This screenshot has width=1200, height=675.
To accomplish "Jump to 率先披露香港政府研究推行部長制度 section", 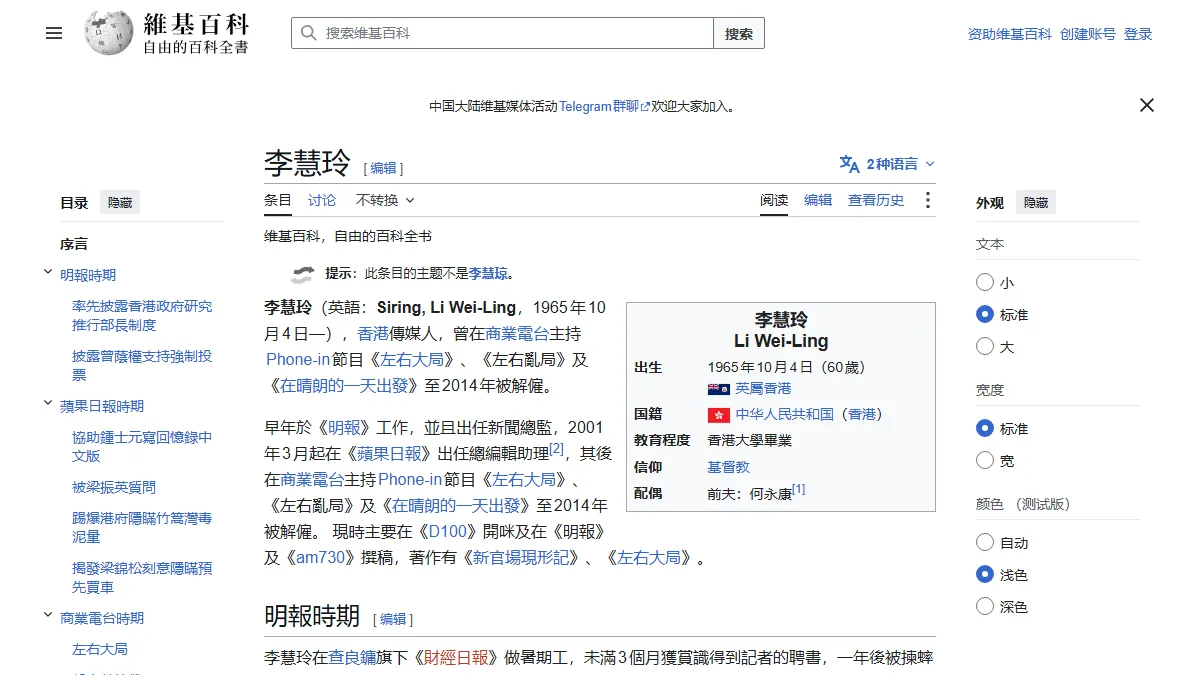I will pos(142,315).
